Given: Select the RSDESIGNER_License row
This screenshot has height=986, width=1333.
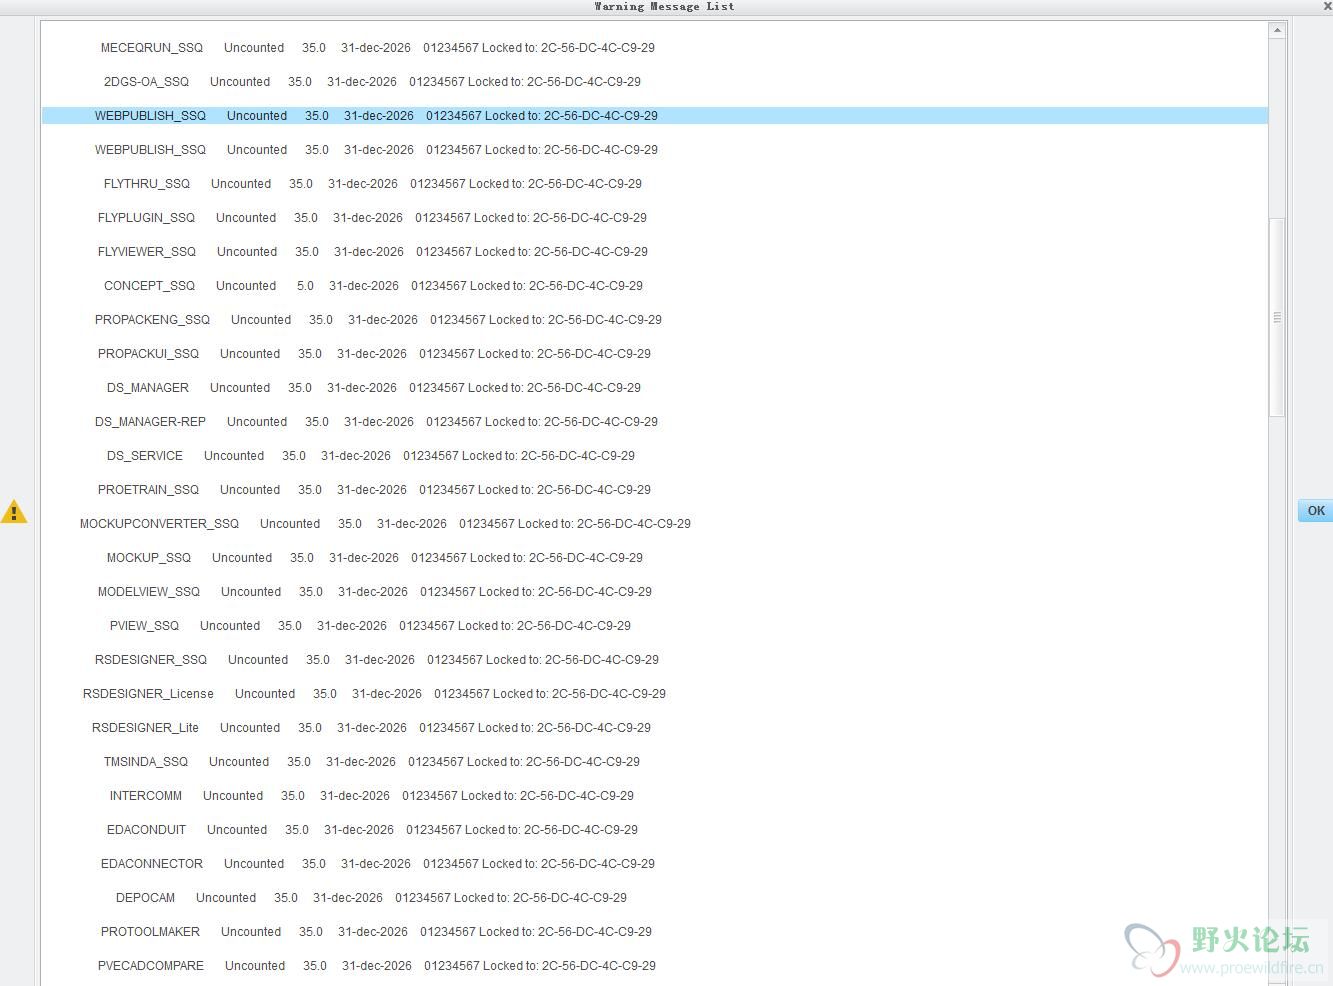Looking at the screenshot, I should pos(655,694).
